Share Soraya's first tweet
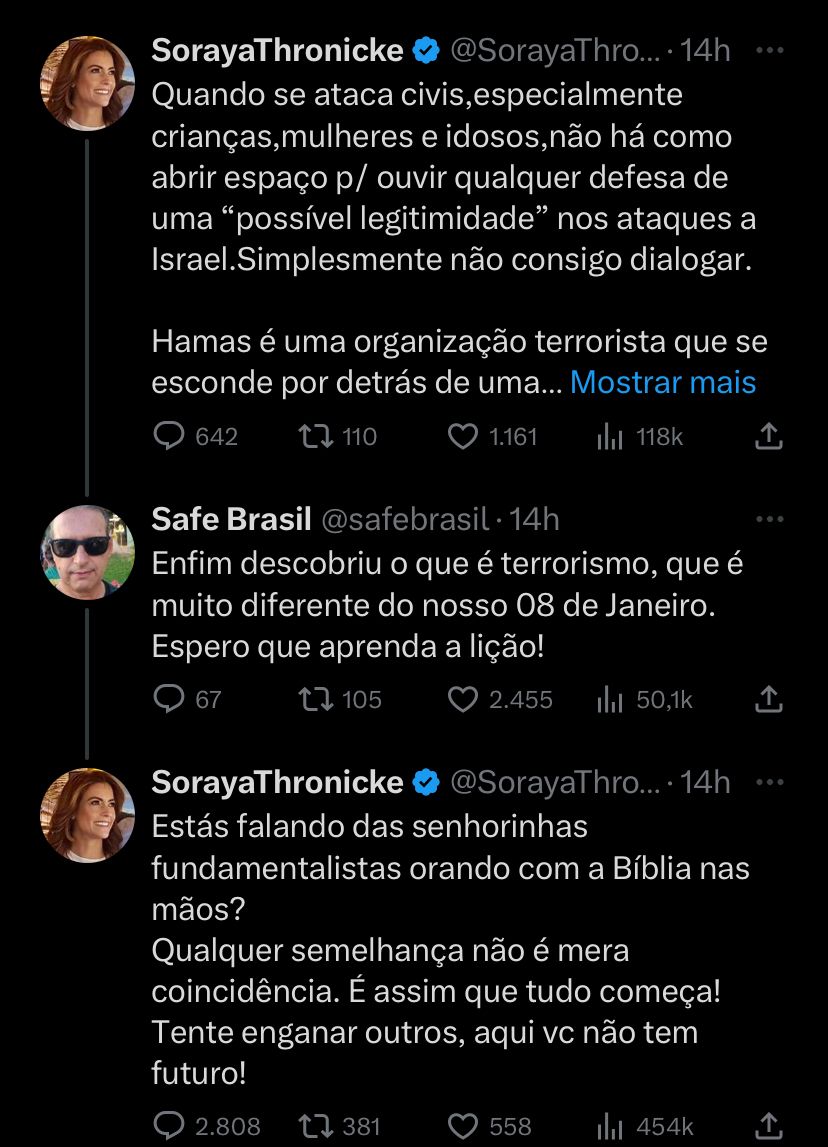 [768, 436]
